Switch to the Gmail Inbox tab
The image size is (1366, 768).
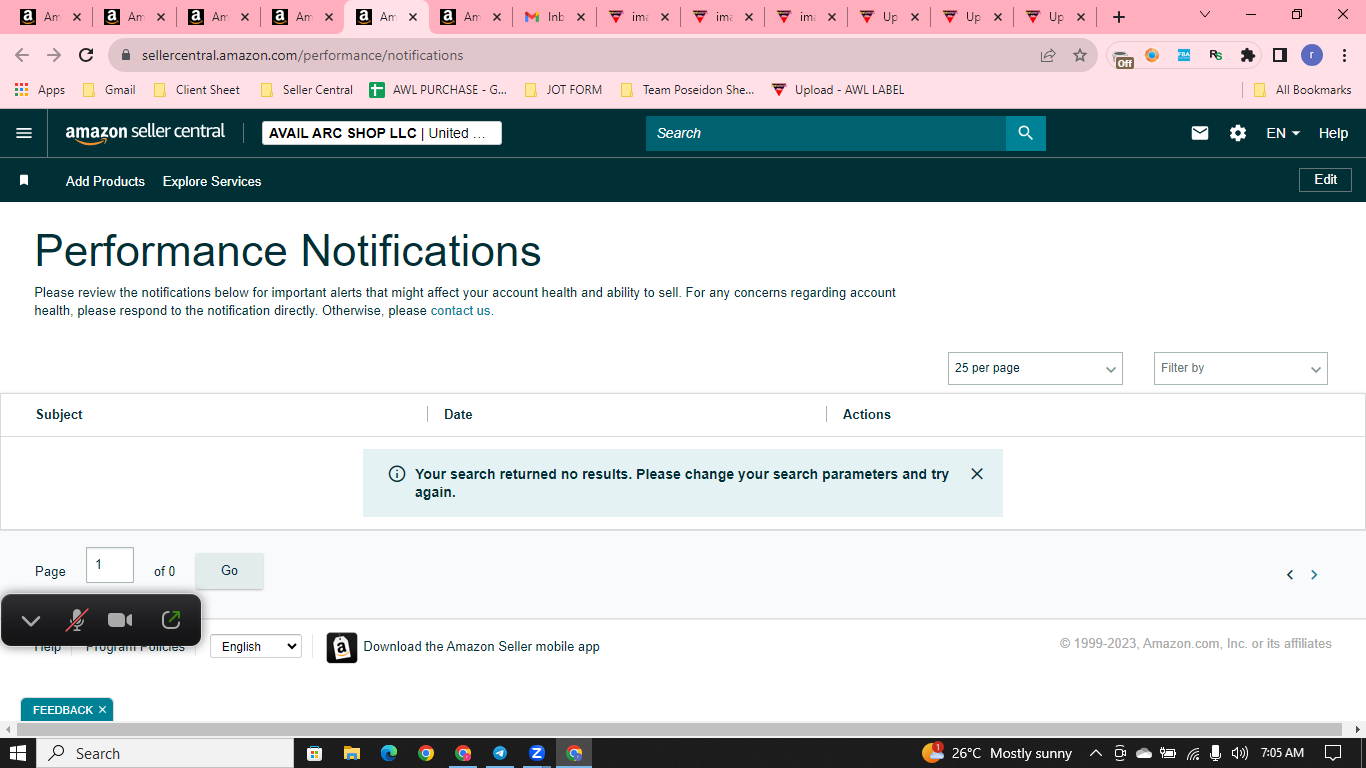[x=554, y=17]
